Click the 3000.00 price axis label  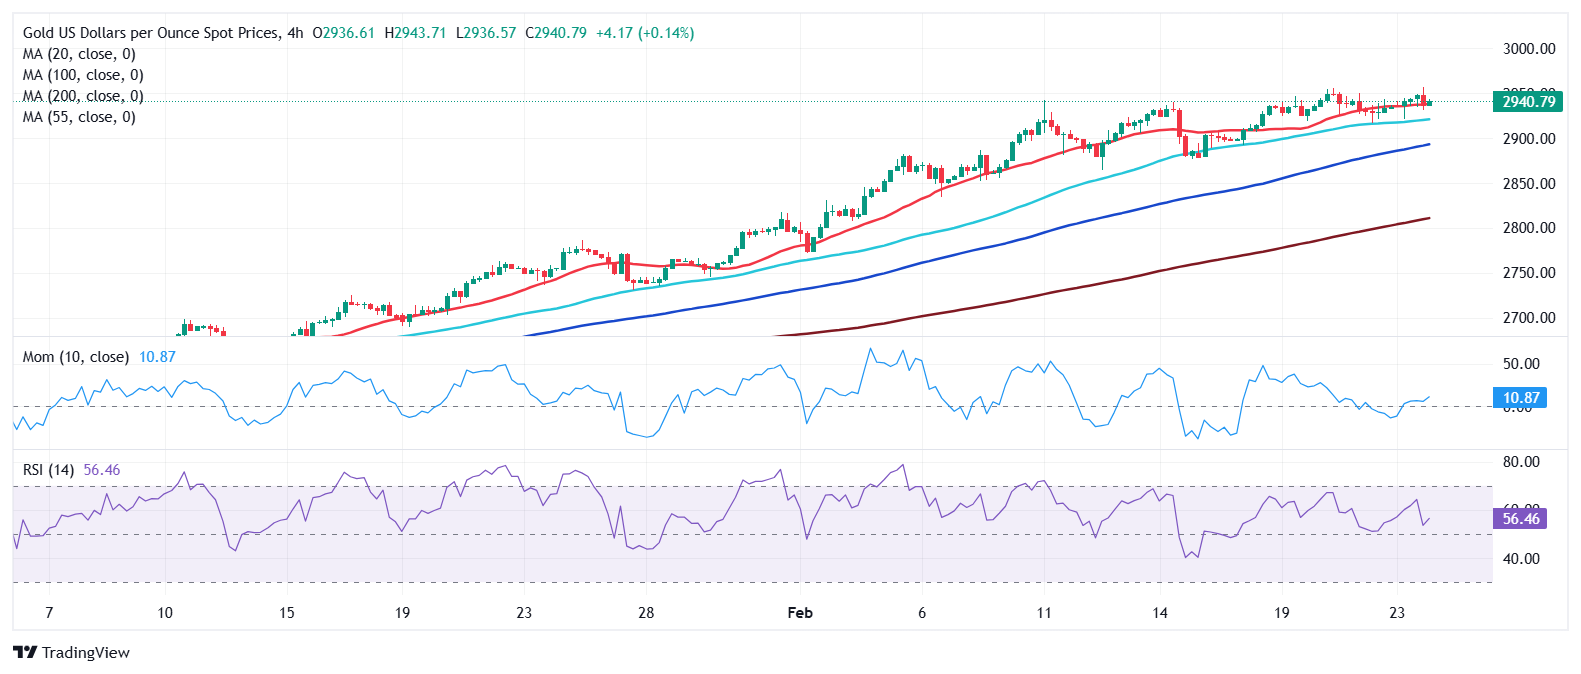click(x=1529, y=49)
